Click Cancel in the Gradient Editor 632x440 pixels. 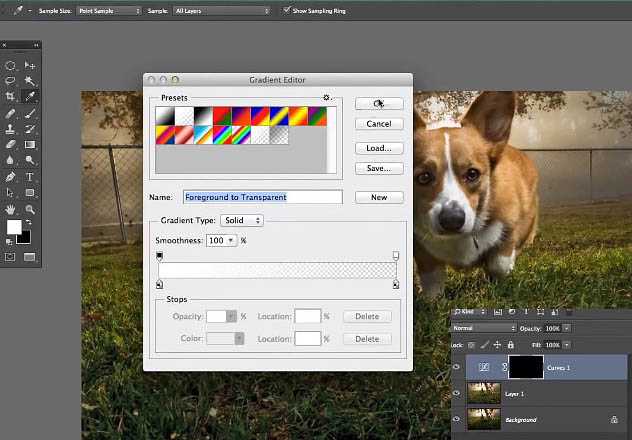coord(379,124)
